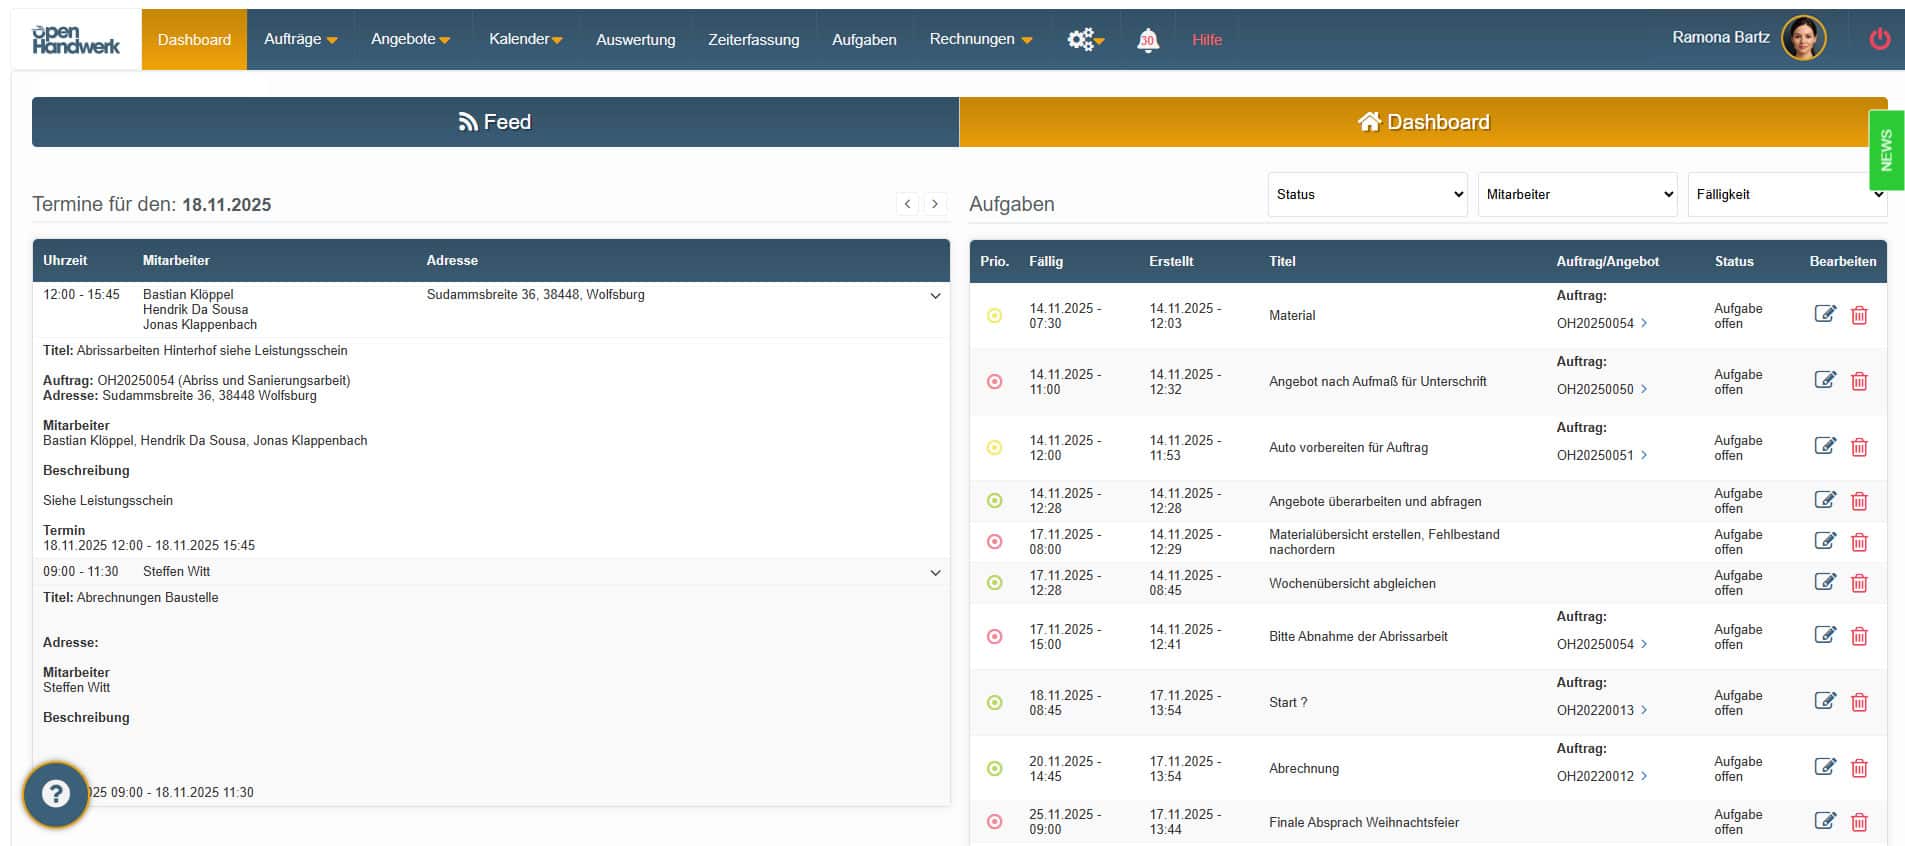Edit the 'Wochenübersicht abgleichen' task
This screenshot has width=1905, height=846.
pos(1824,583)
